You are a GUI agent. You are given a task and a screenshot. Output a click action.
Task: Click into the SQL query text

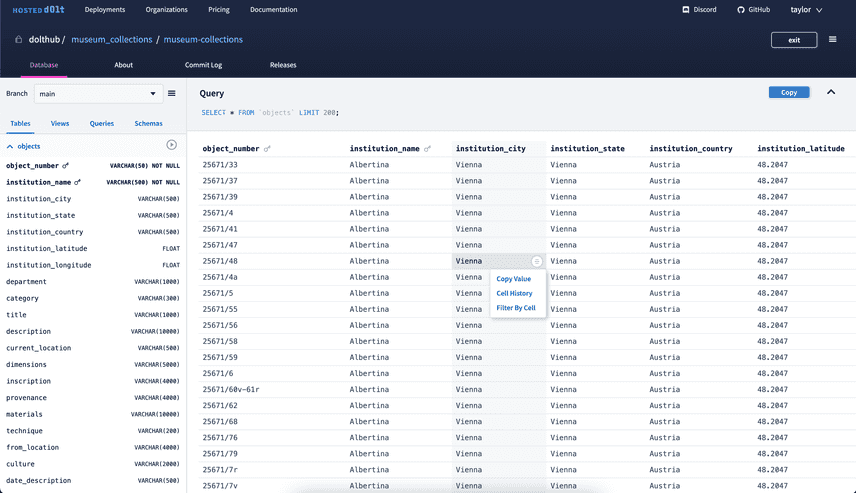coord(270,112)
